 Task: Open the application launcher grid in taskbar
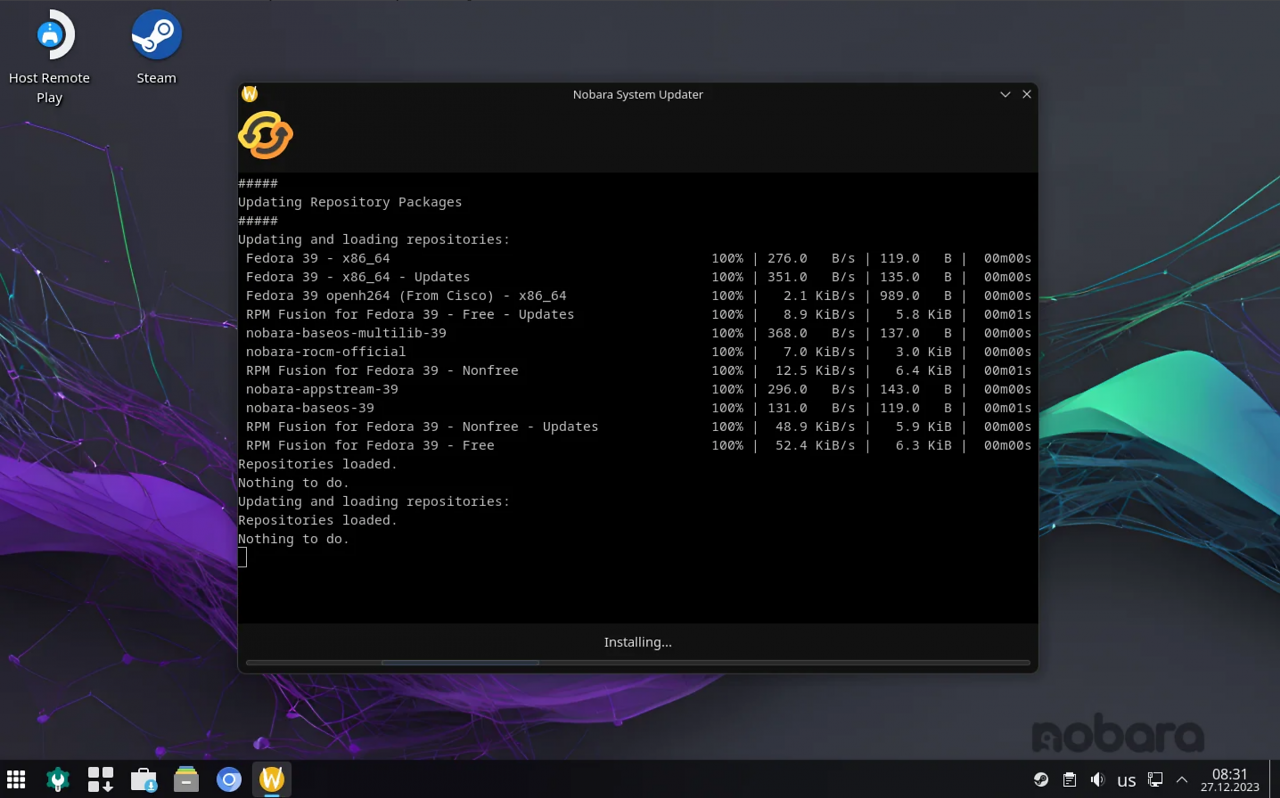[x=16, y=779]
